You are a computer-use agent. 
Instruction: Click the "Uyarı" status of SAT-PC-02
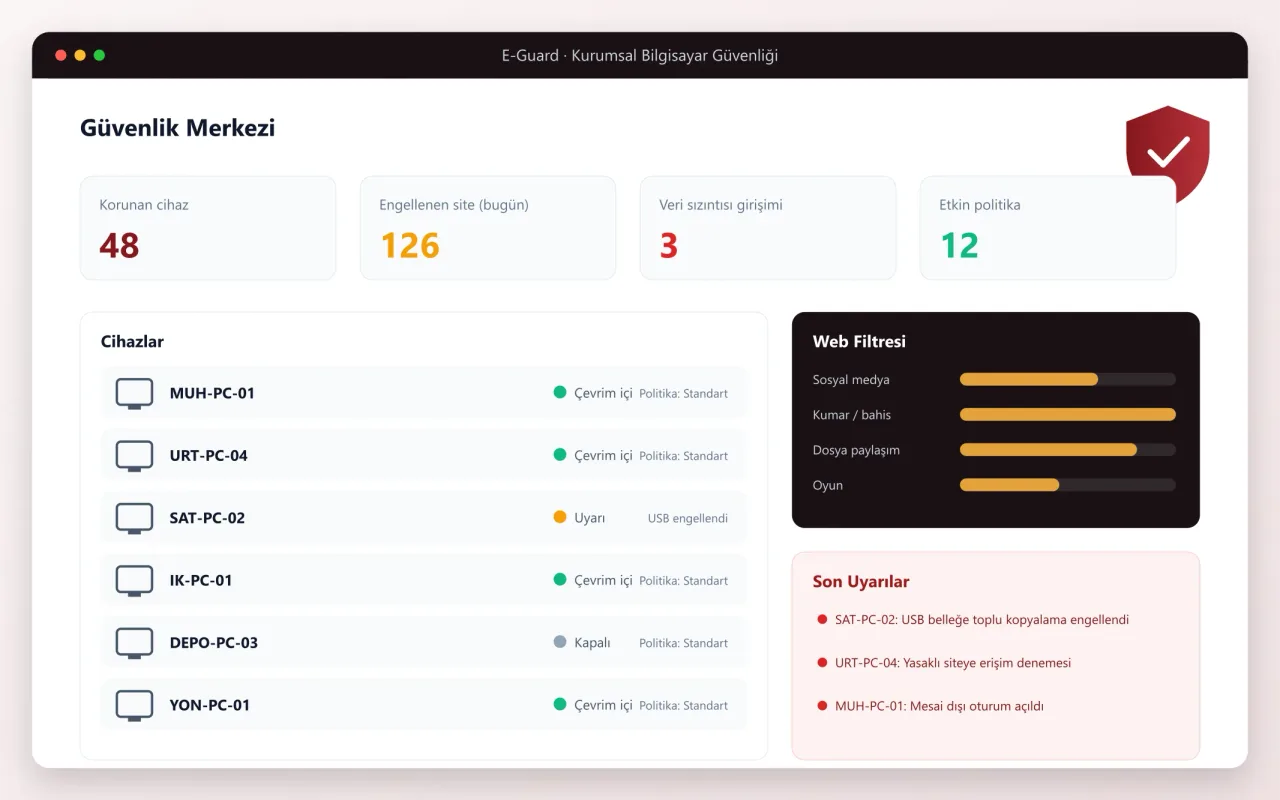point(590,518)
